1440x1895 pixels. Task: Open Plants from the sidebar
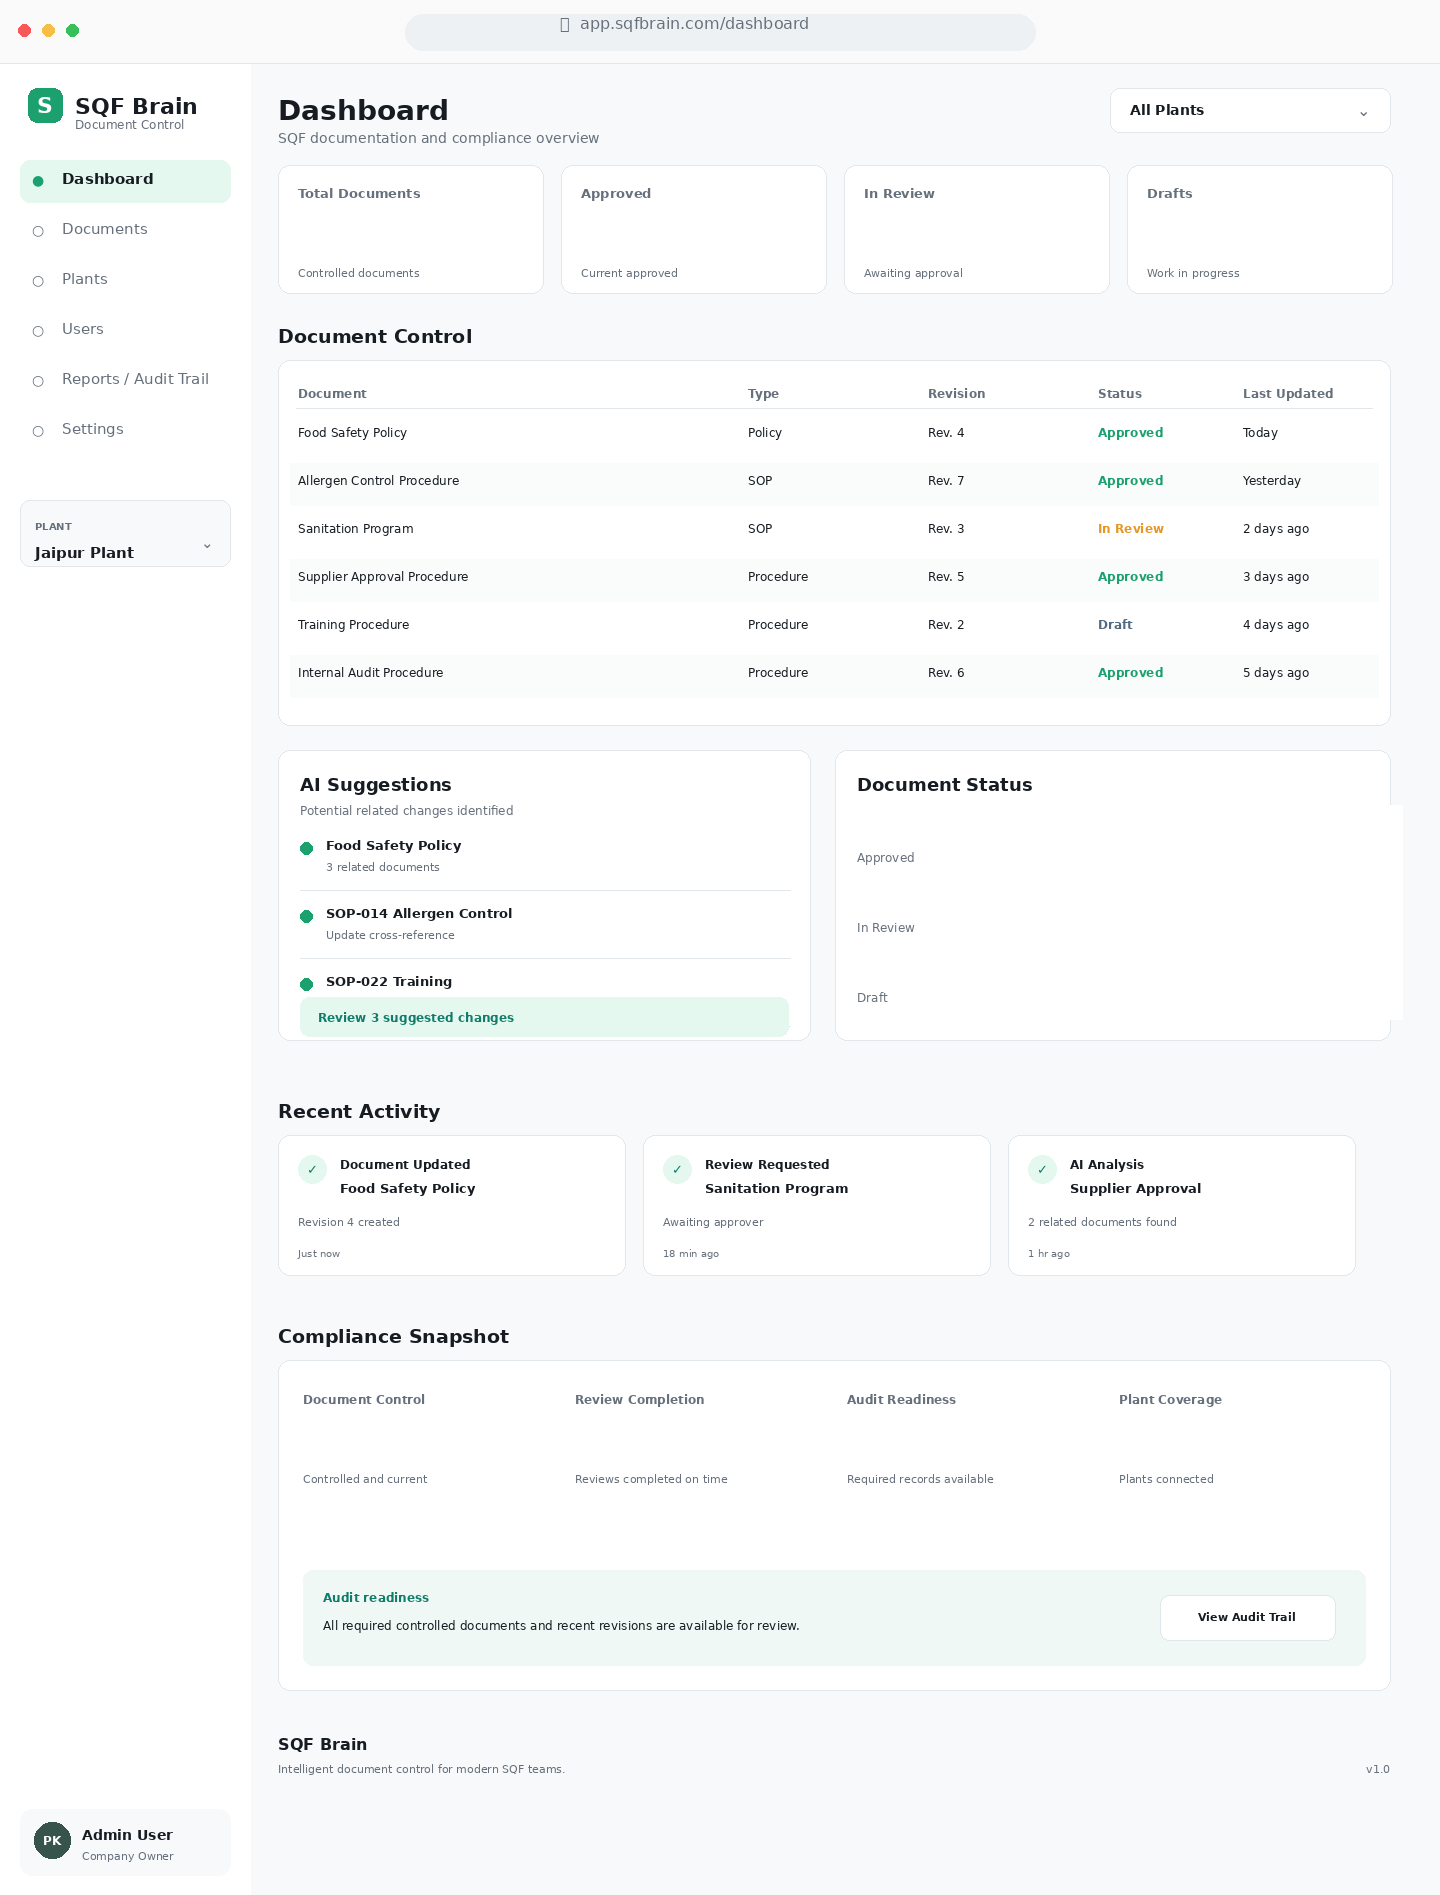pyautogui.click(x=125, y=281)
